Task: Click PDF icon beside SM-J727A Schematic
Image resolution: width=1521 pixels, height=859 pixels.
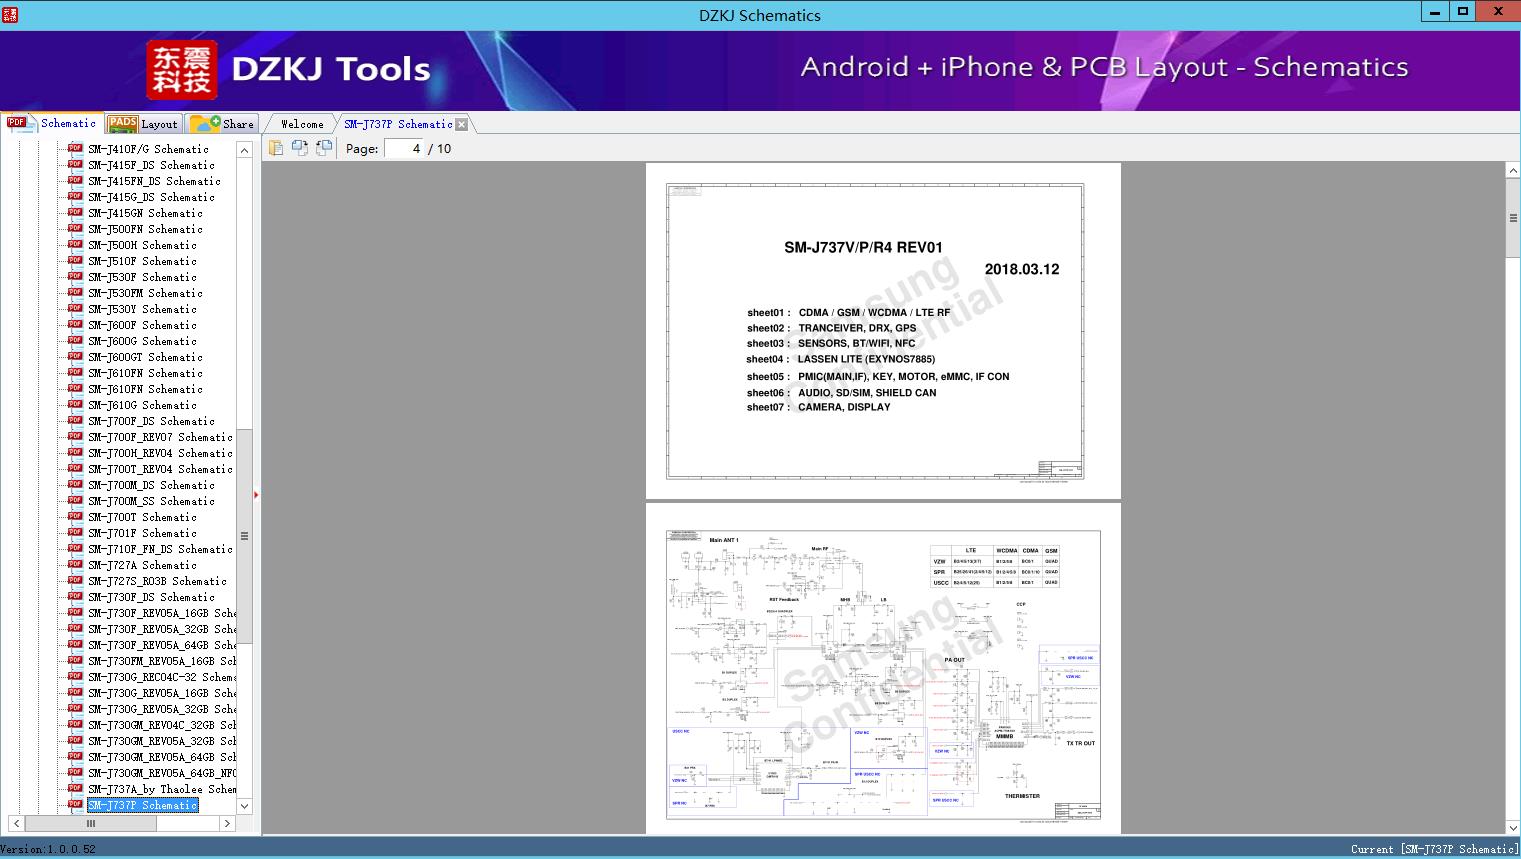Action: 75,564
